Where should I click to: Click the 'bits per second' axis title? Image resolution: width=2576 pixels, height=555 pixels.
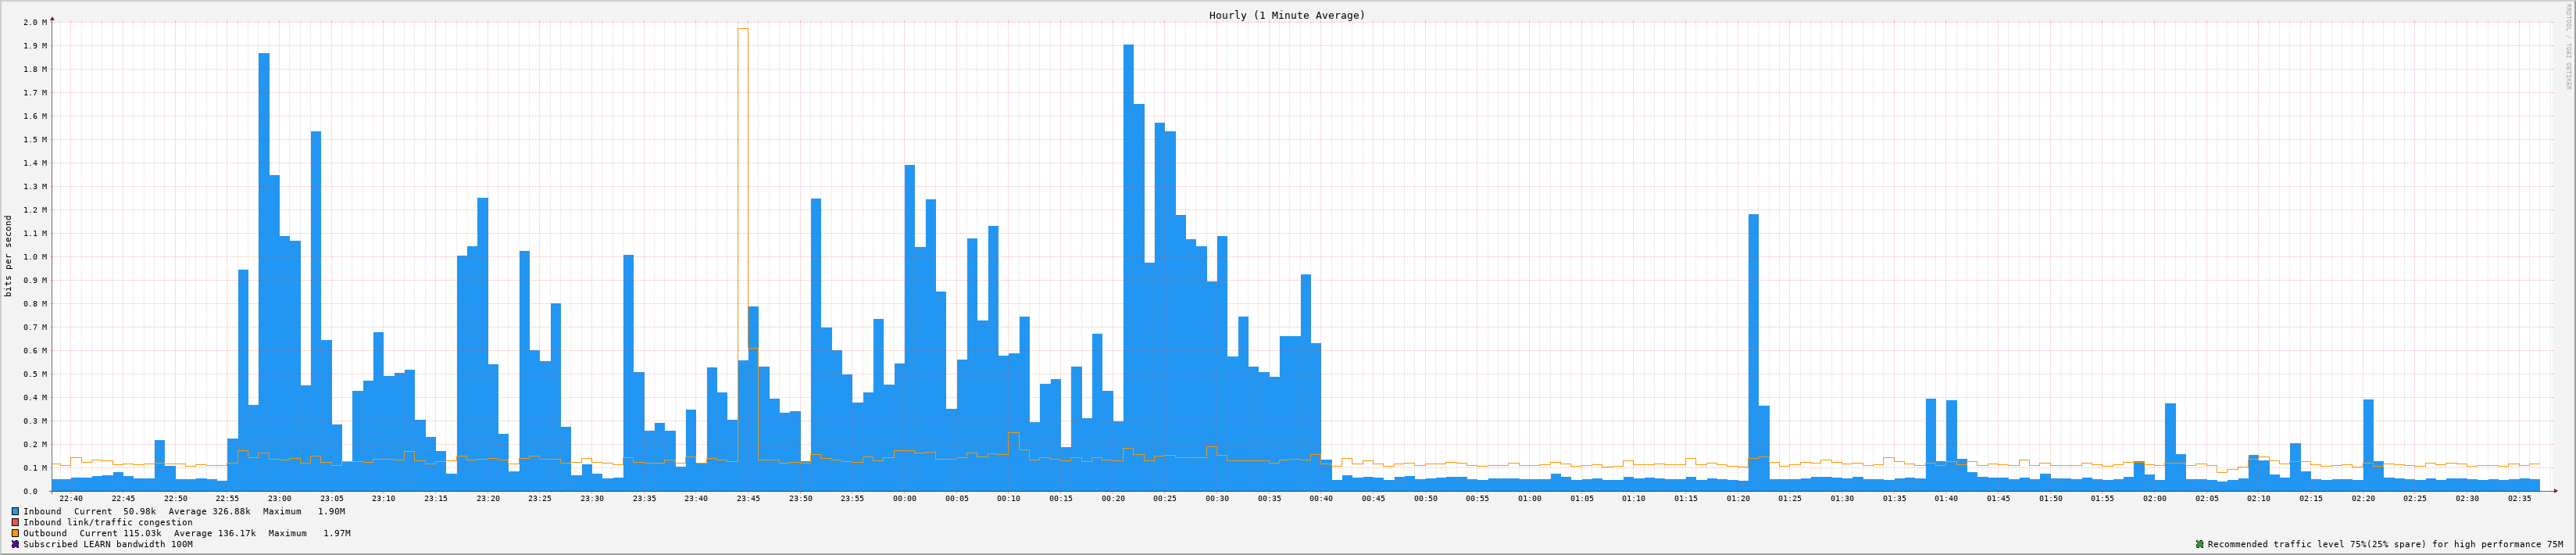(x=9, y=256)
